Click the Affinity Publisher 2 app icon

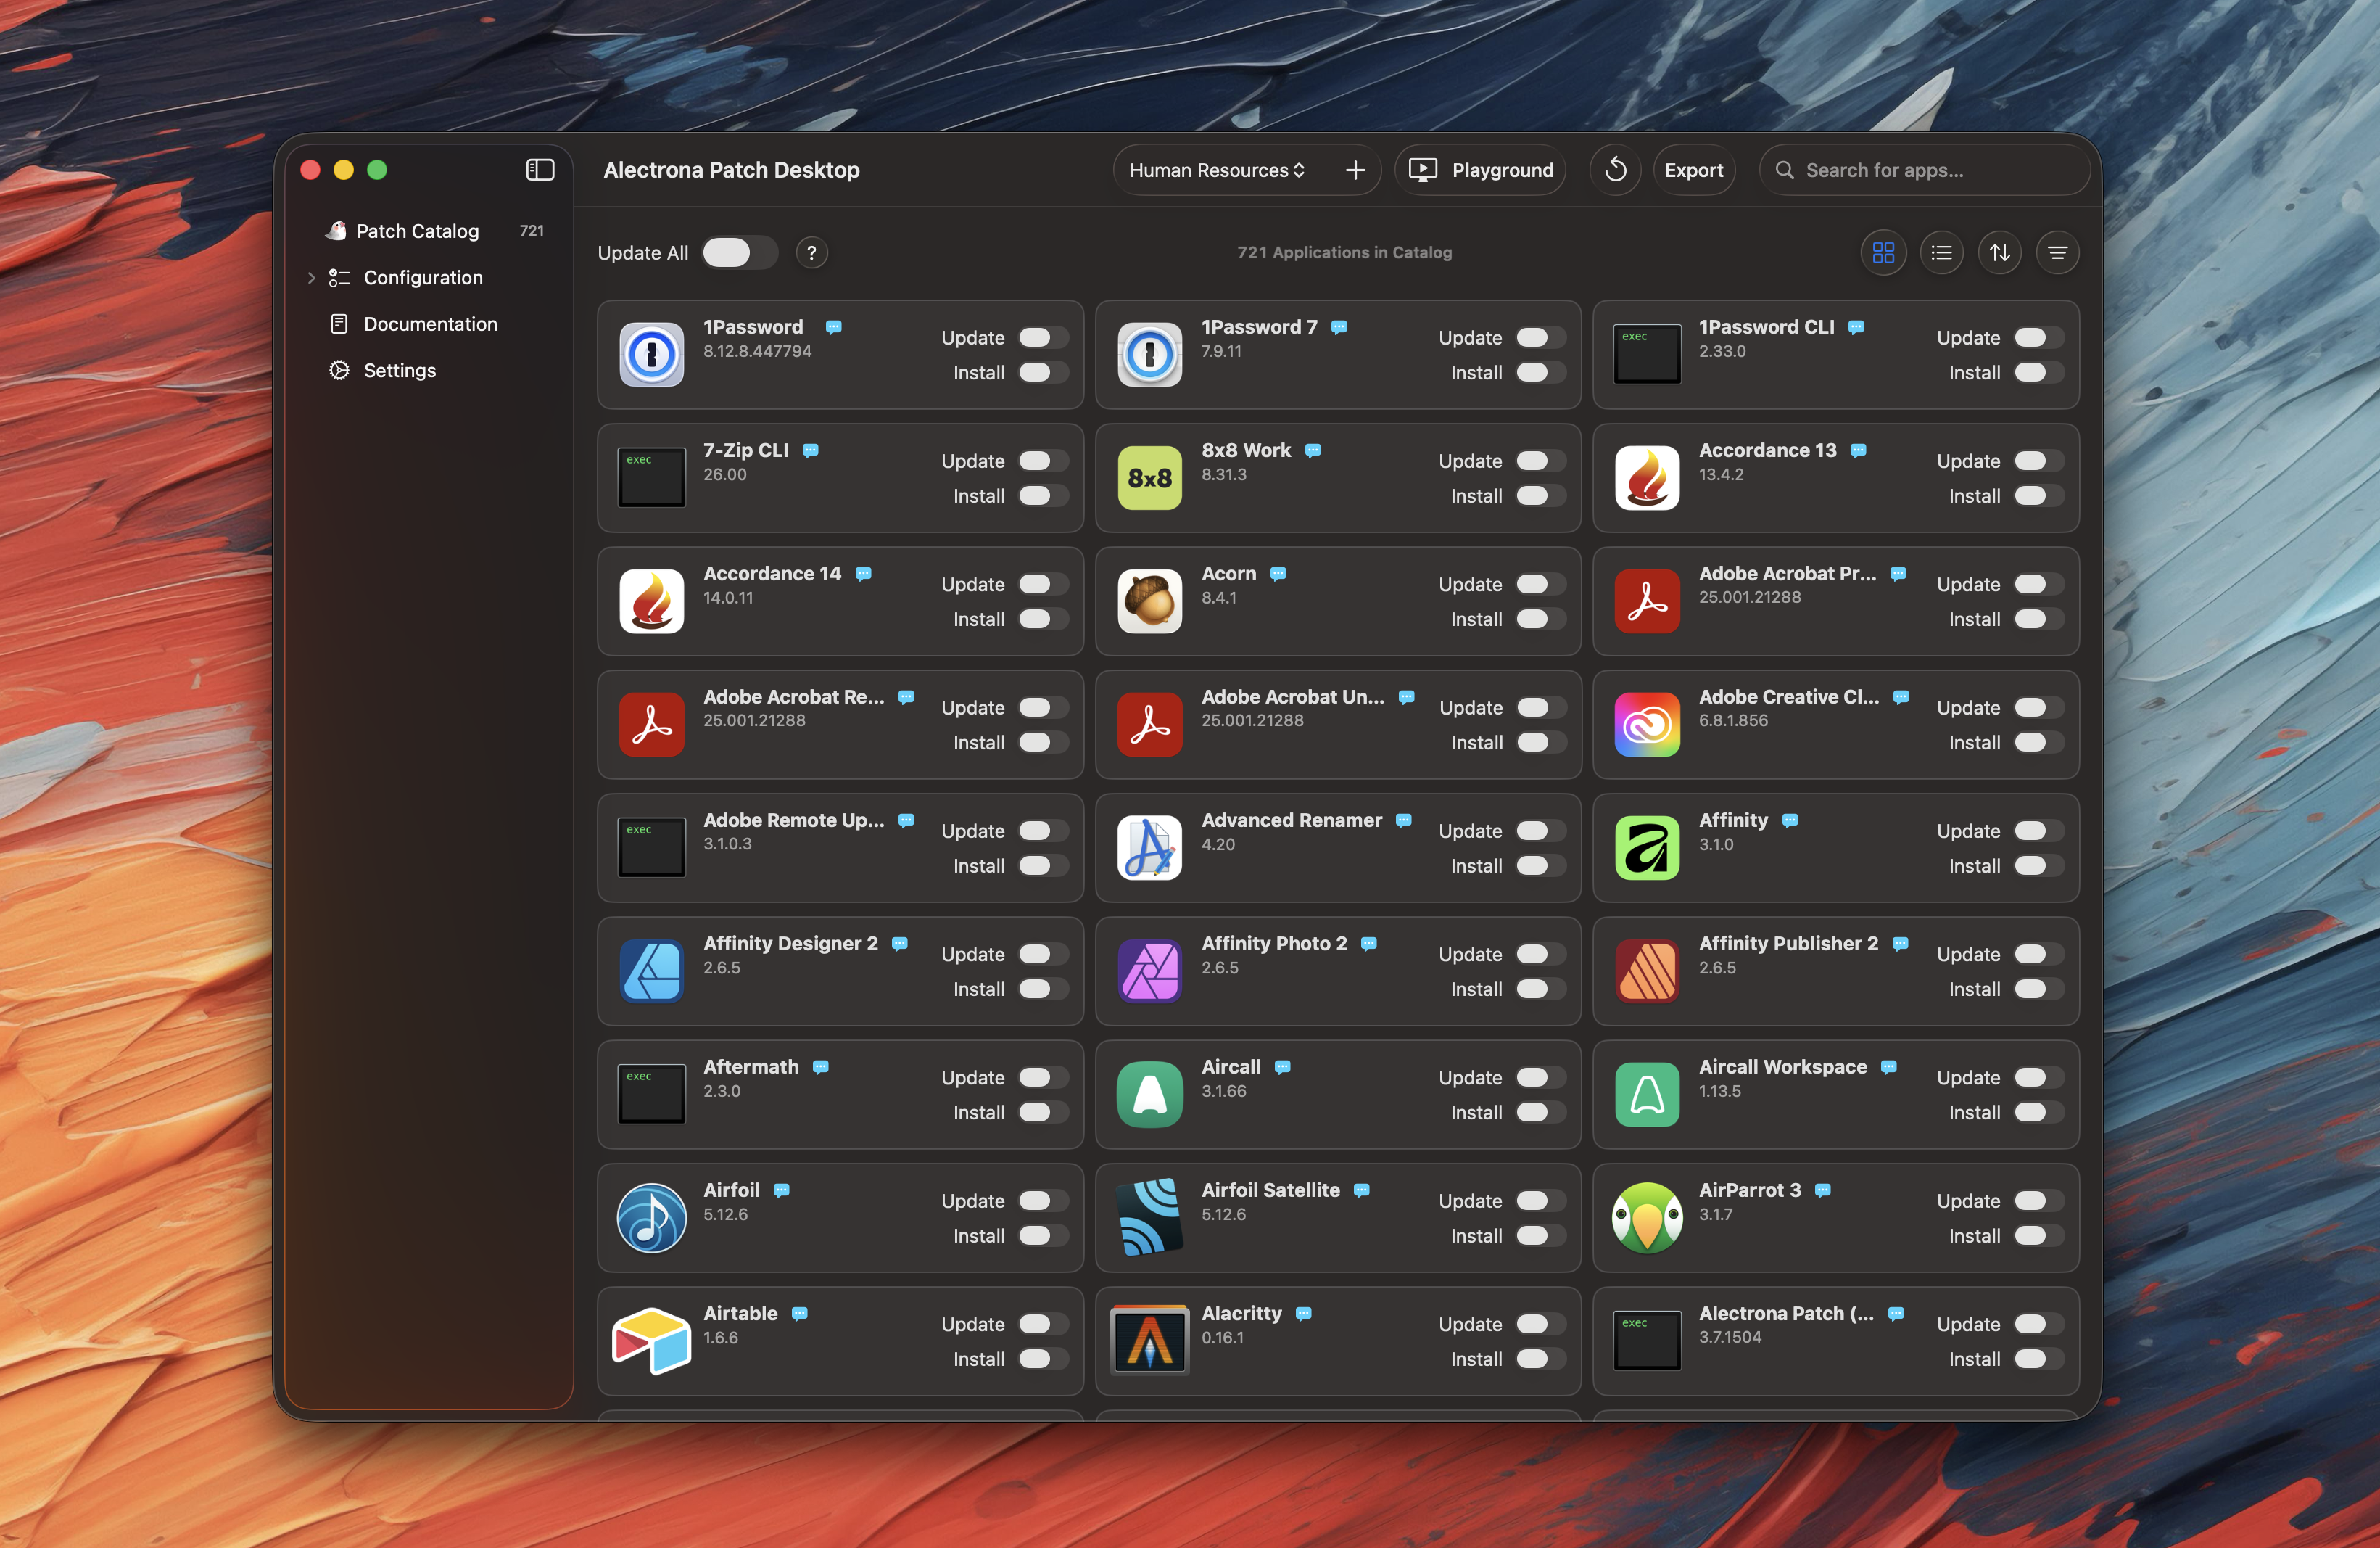pyautogui.click(x=1647, y=971)
